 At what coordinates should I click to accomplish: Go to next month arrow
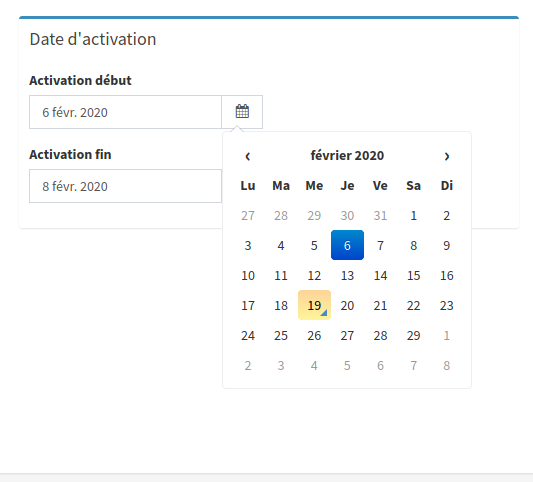(447, 156)
